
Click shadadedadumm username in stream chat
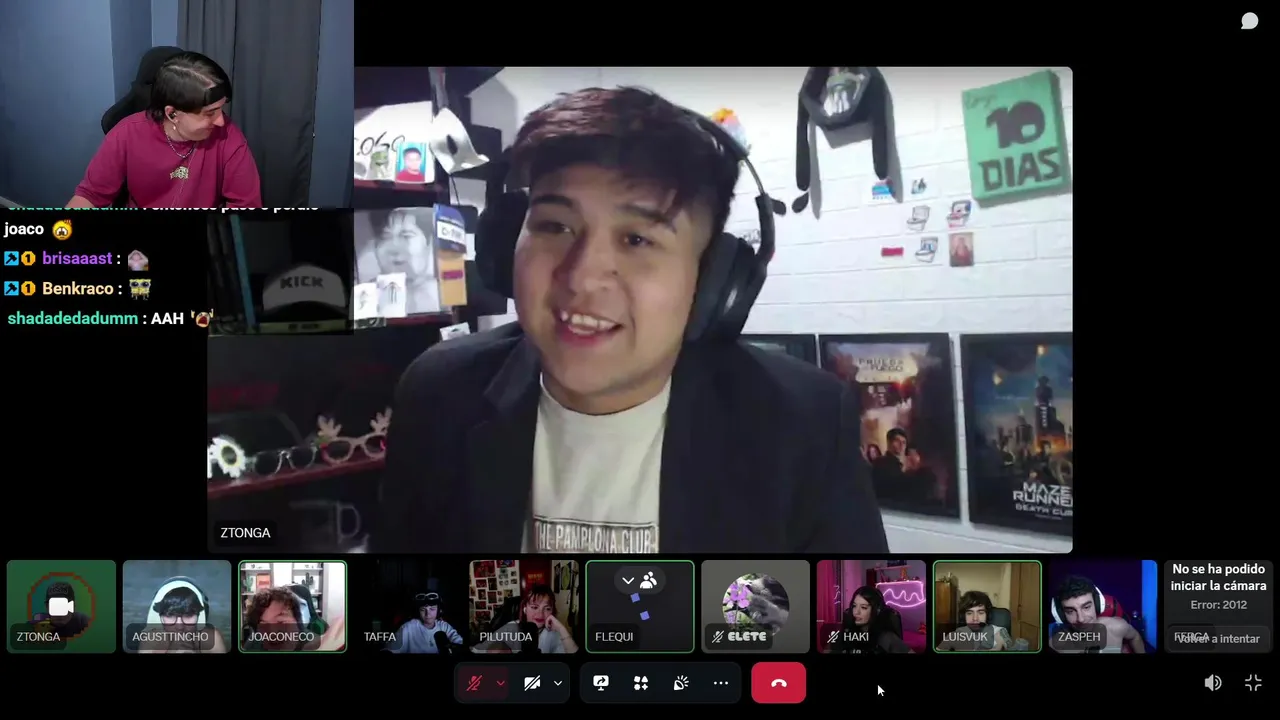pyautogui.click(x=72, y=318)
